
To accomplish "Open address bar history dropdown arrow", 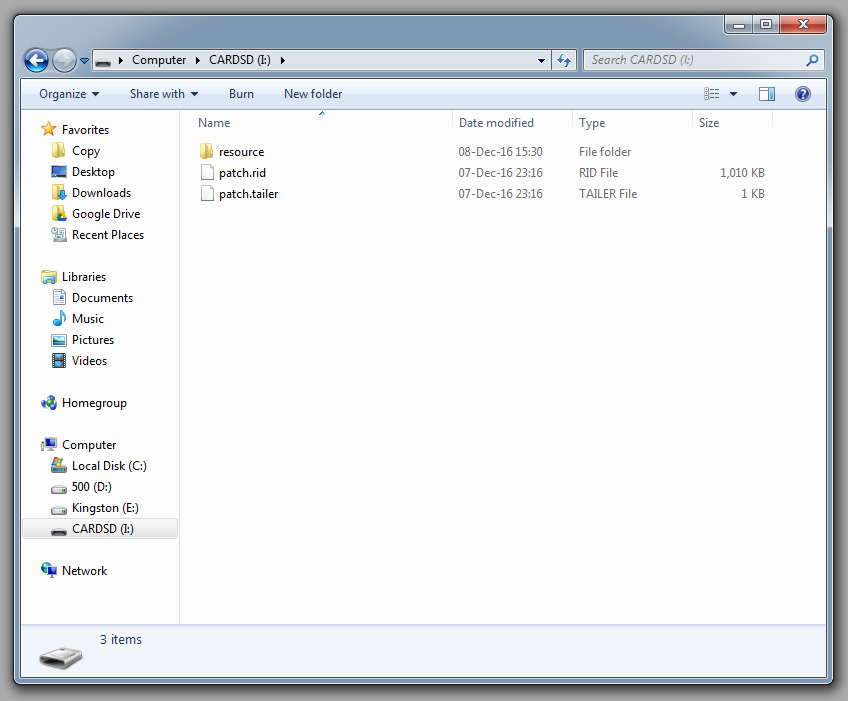I will coord(541,60).
